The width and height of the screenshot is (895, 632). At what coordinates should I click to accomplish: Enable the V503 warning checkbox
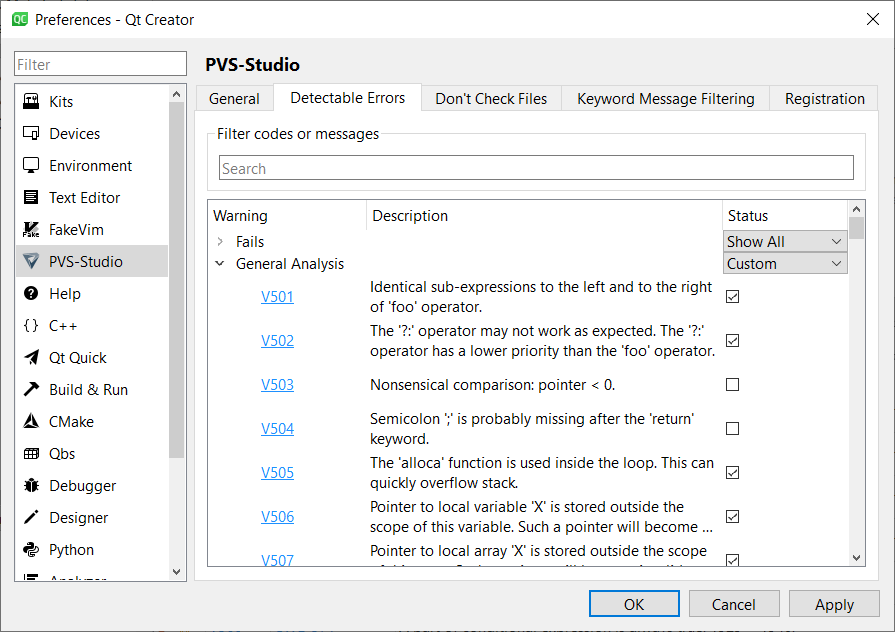point(734,384)
